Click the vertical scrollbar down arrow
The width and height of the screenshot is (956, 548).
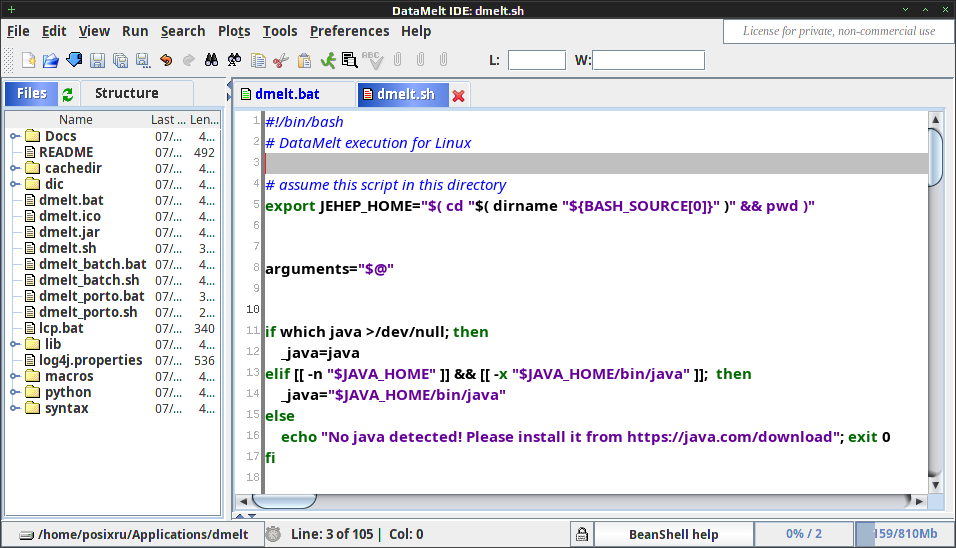tap(935, 485)
